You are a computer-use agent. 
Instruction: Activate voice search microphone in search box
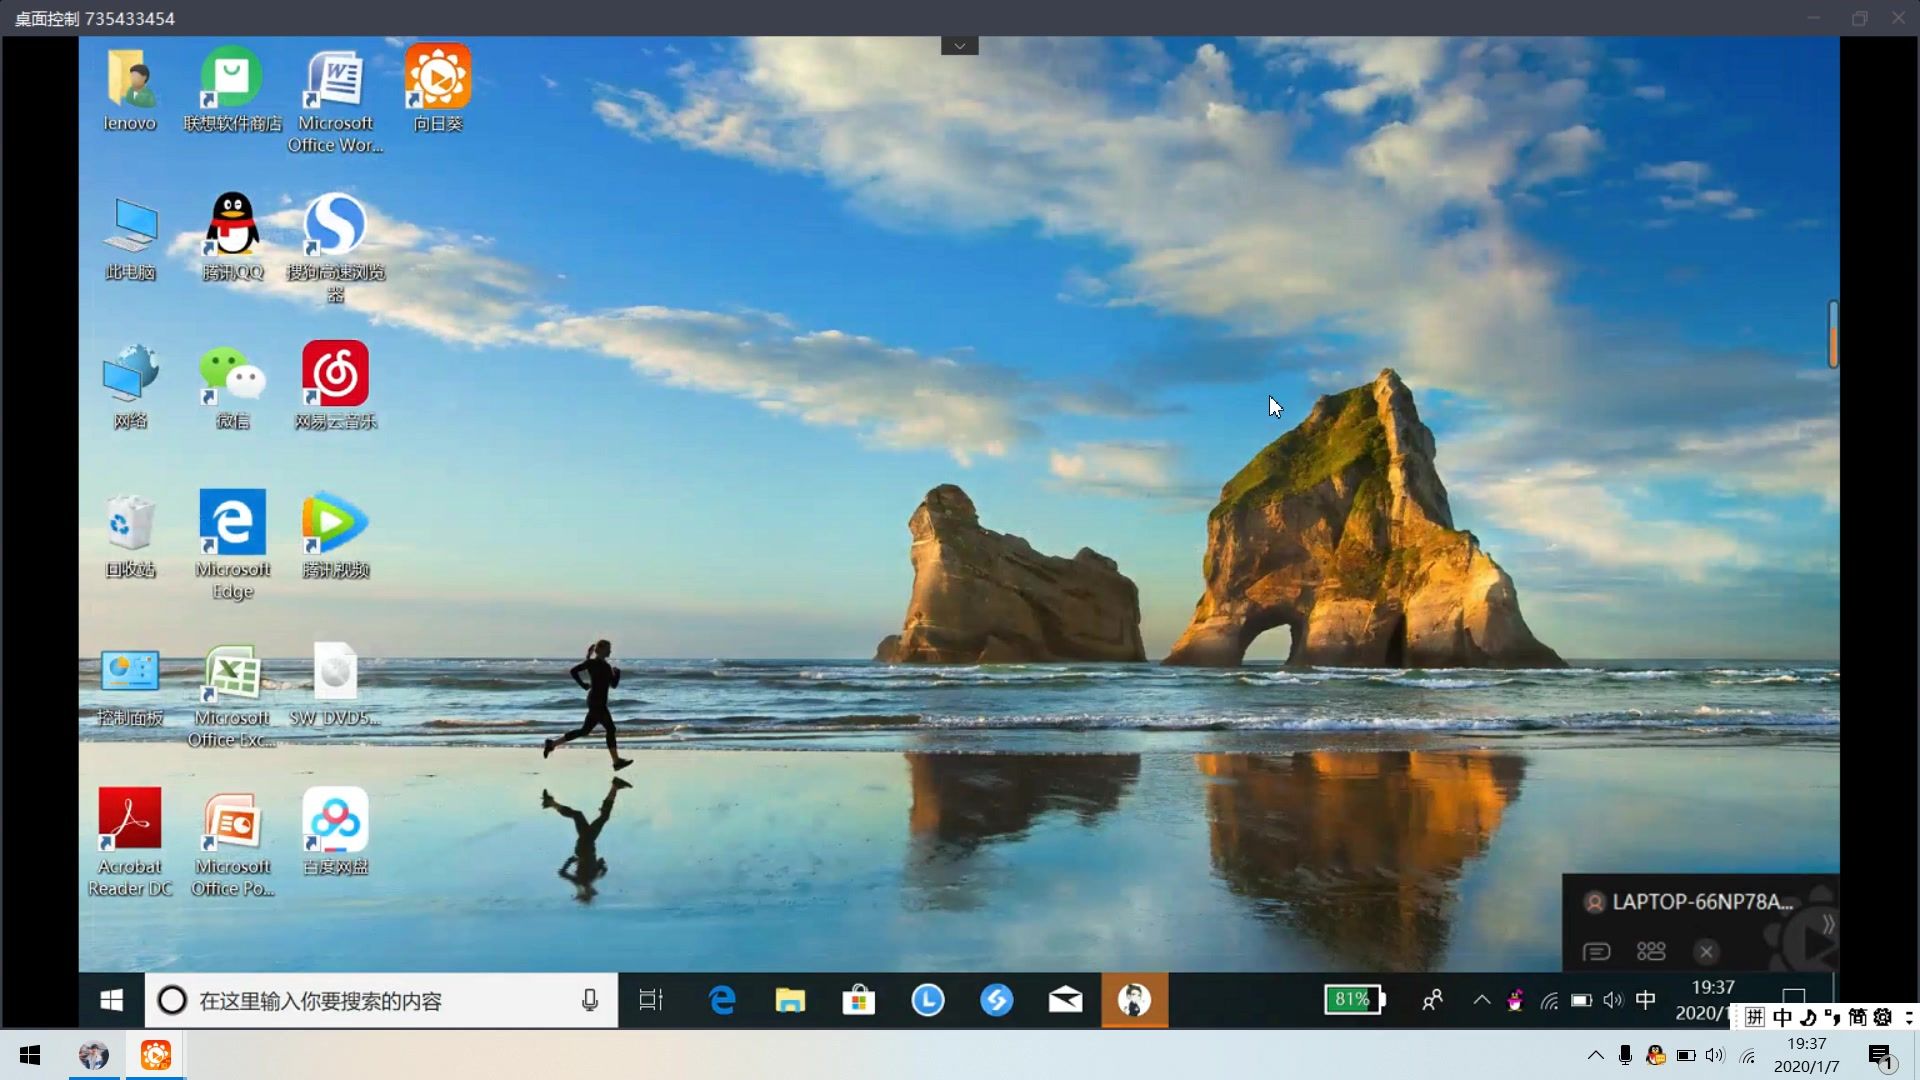click(x=590, y=1000)
